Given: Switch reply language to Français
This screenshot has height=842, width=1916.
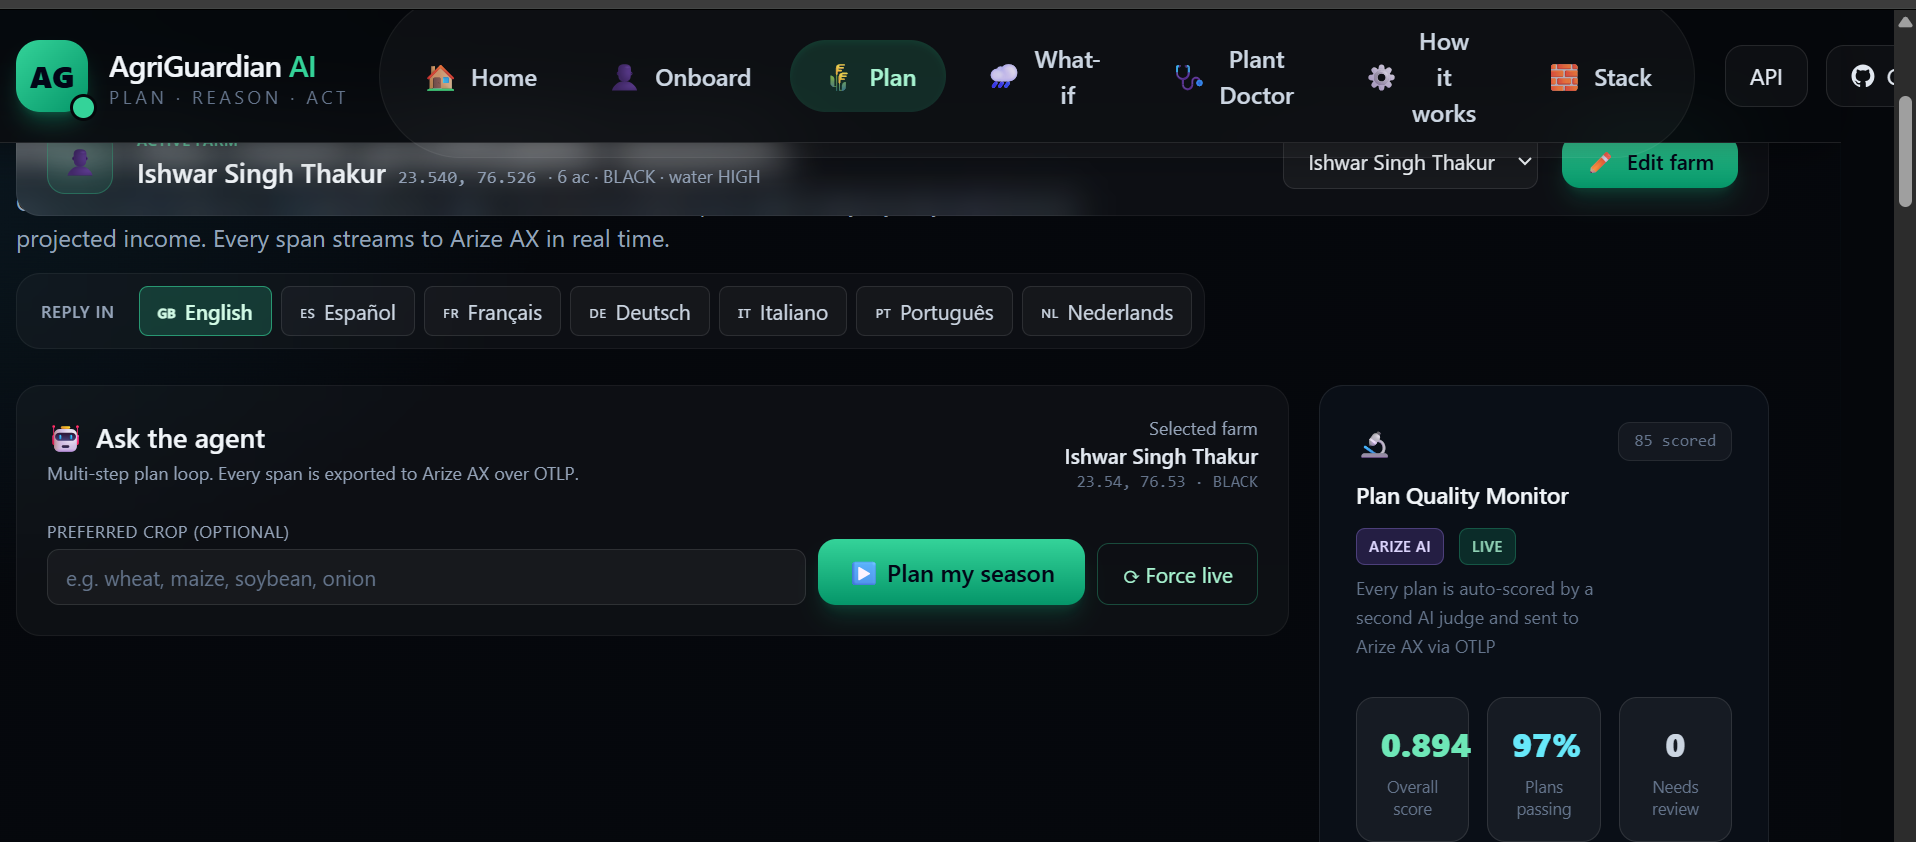Looking at the screenshot, I should [x=492, y=312].
